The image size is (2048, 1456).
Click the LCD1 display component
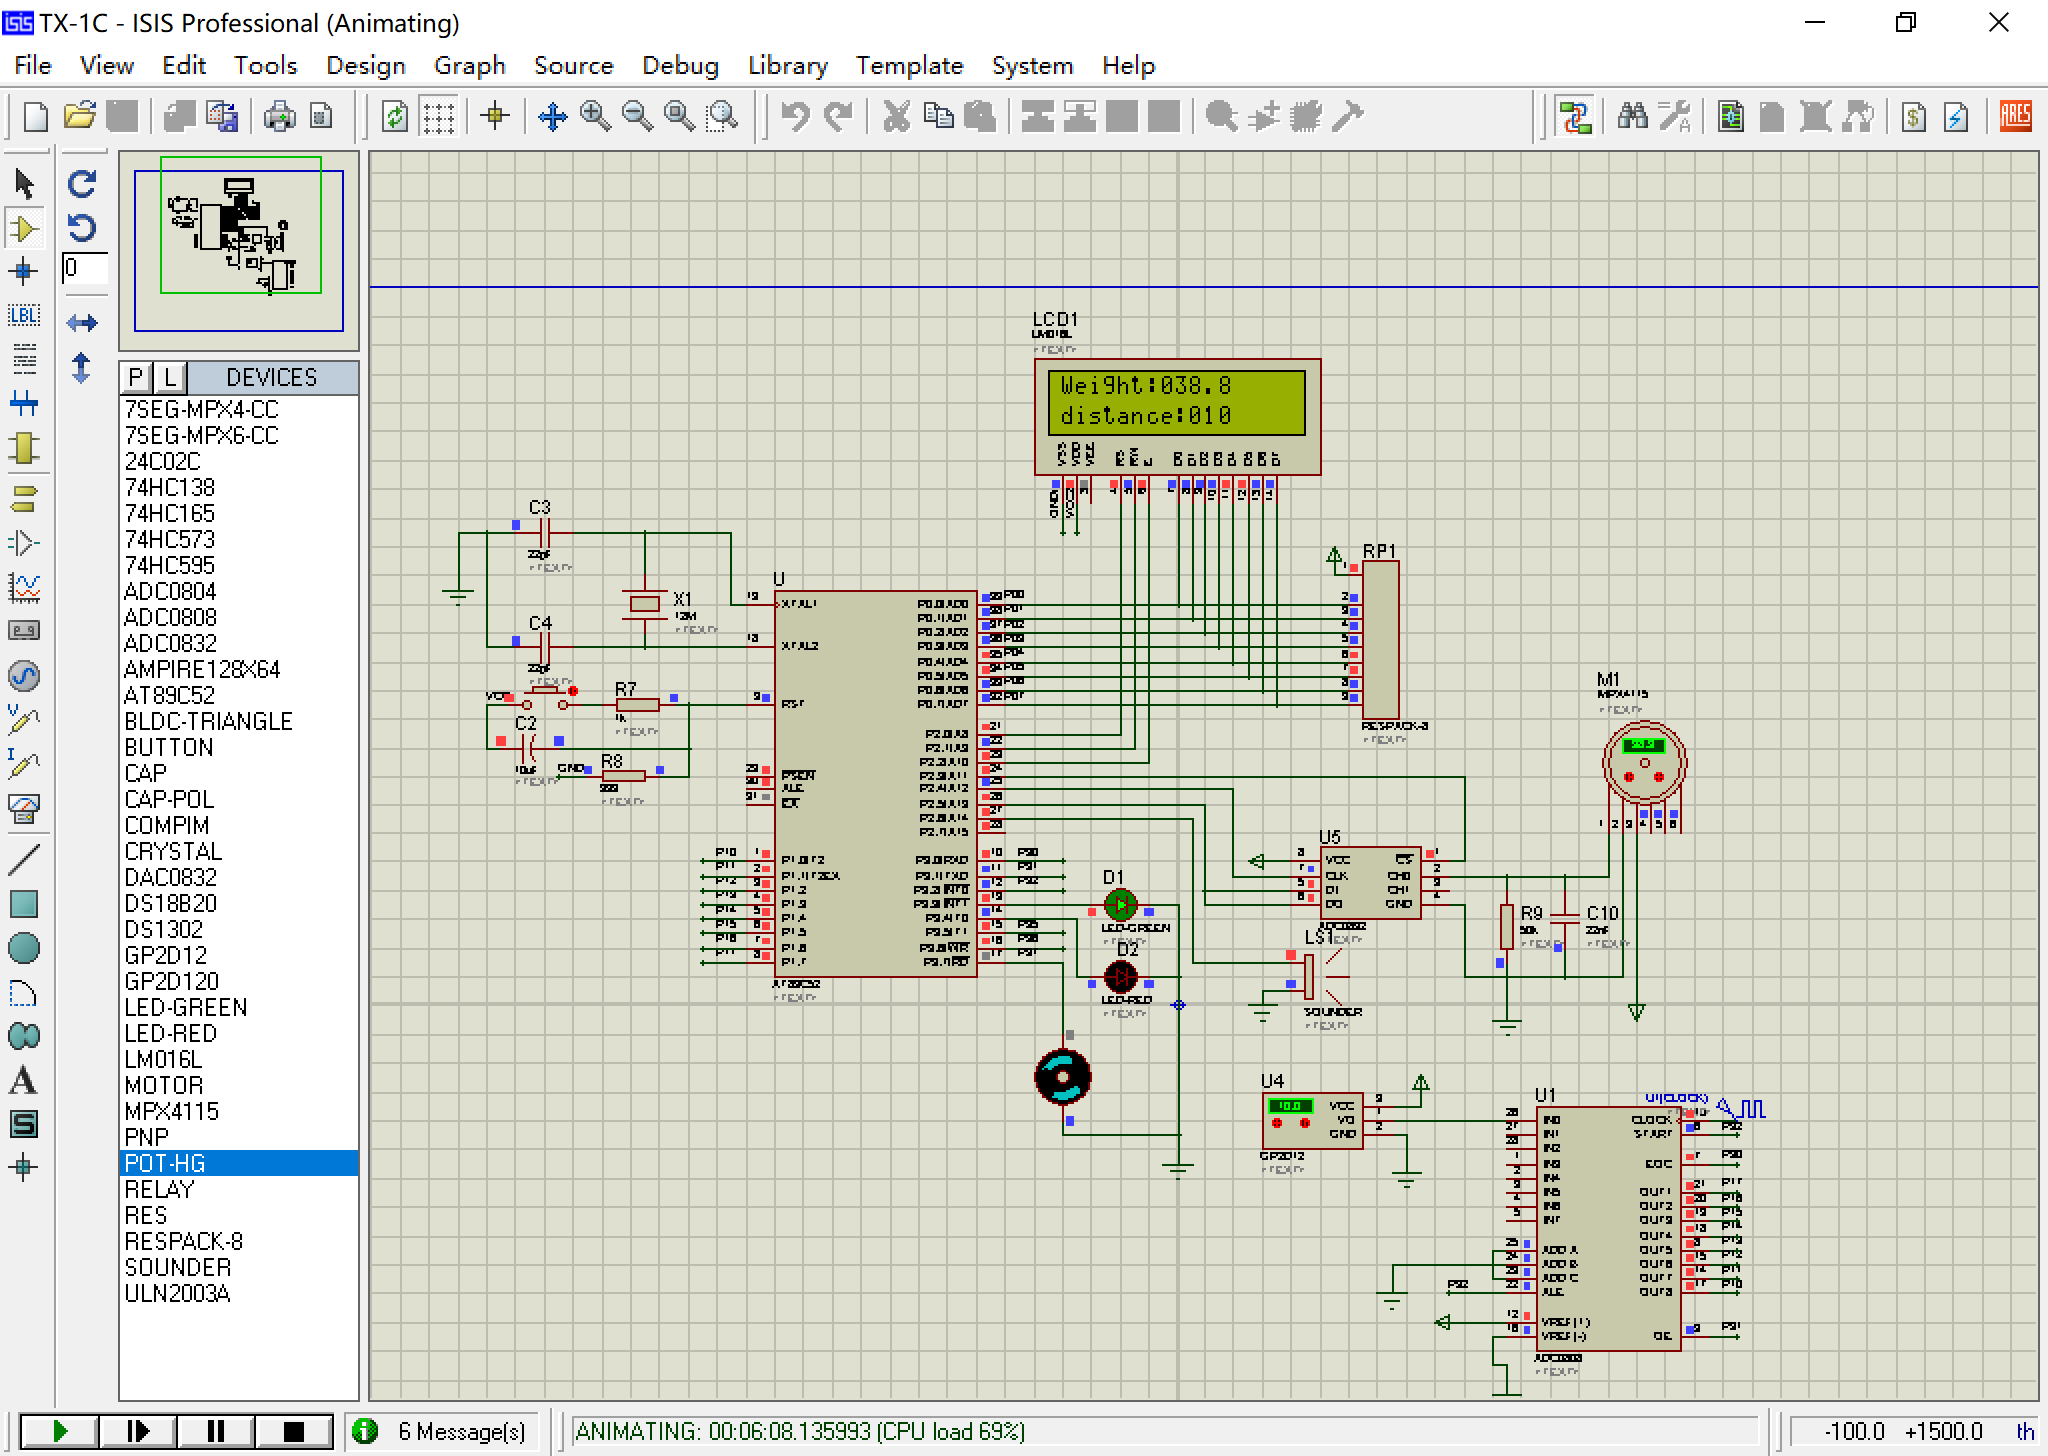click(1177, 417)
